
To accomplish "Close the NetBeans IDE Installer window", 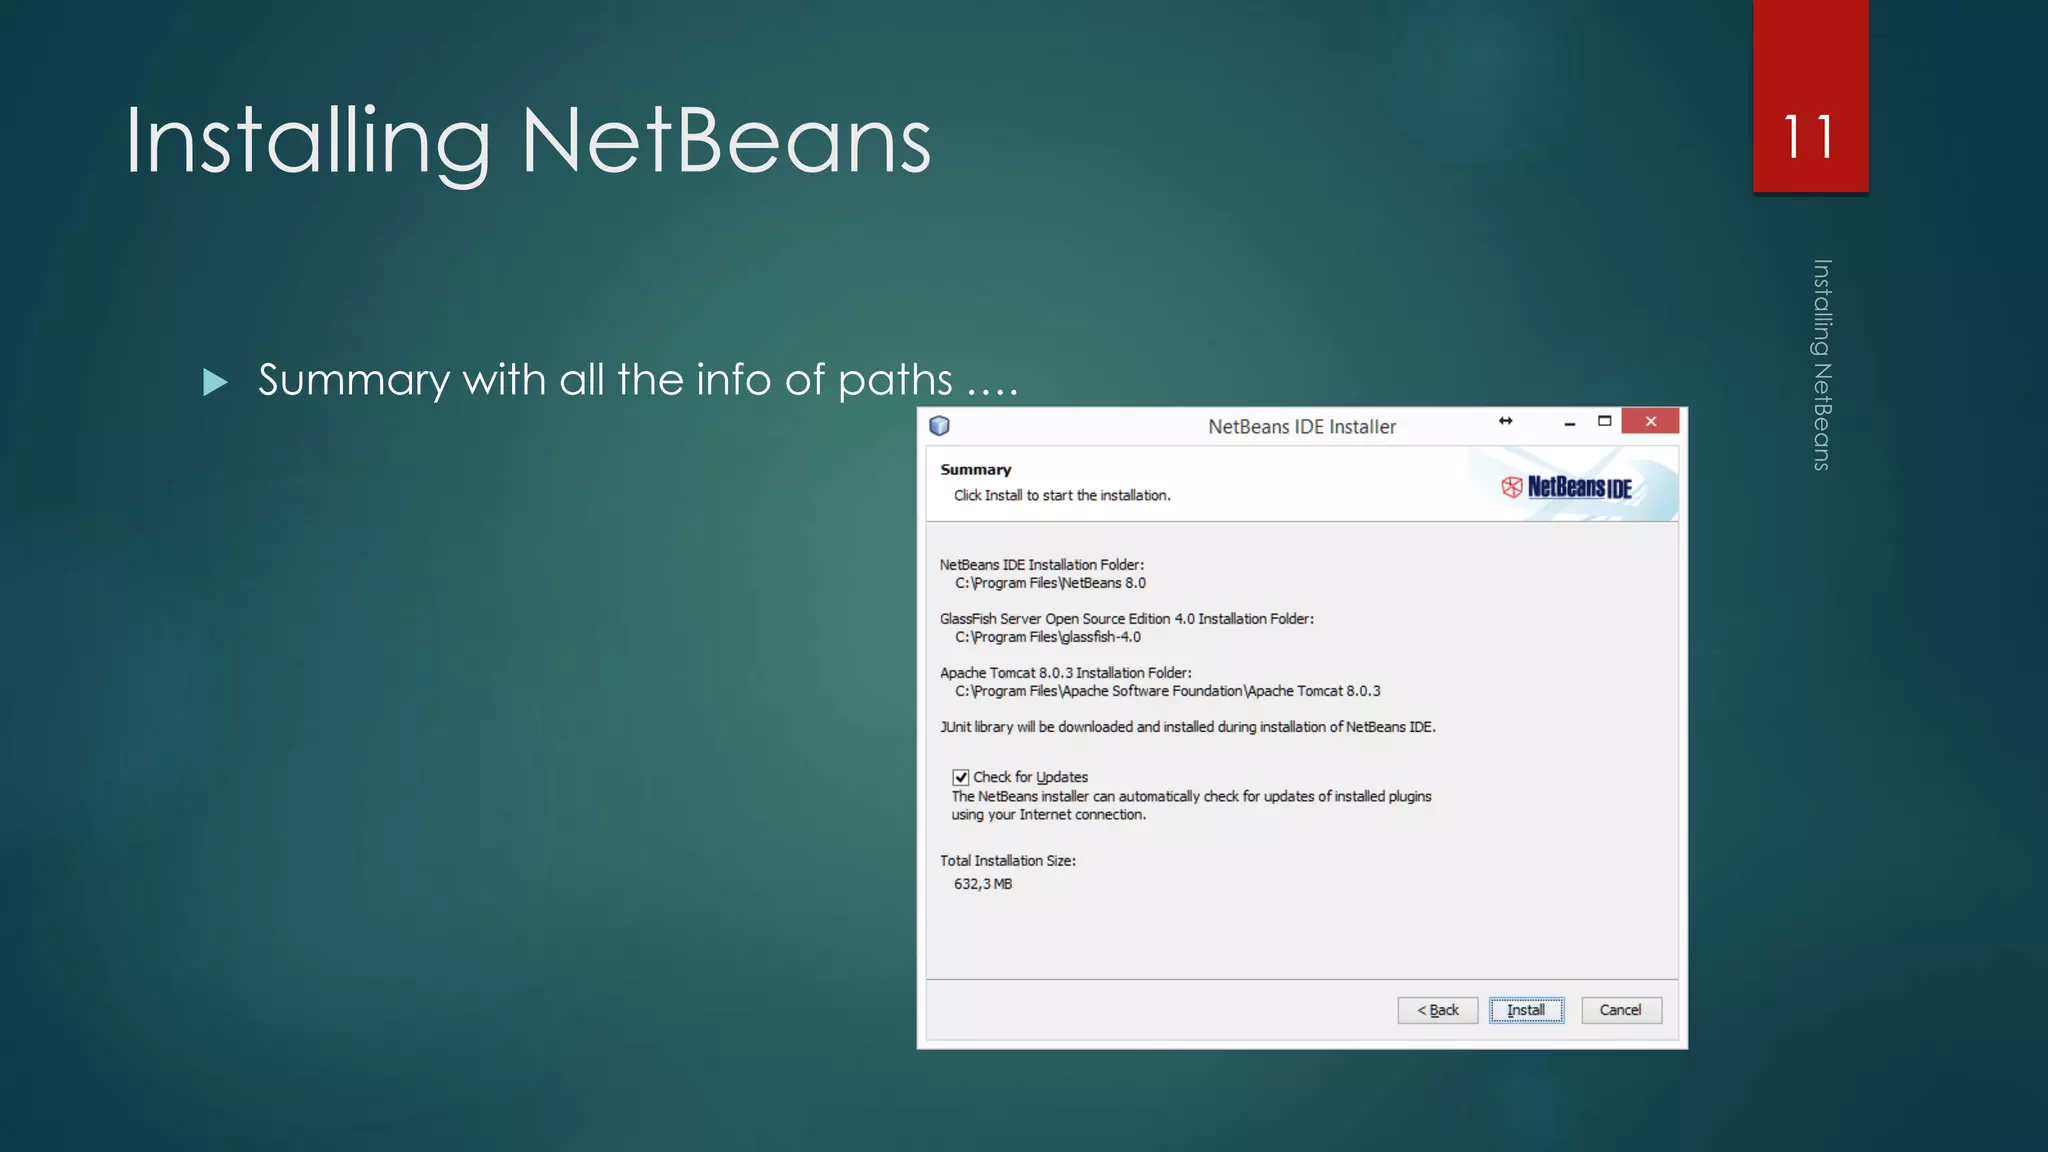I will coord(1650,421).
